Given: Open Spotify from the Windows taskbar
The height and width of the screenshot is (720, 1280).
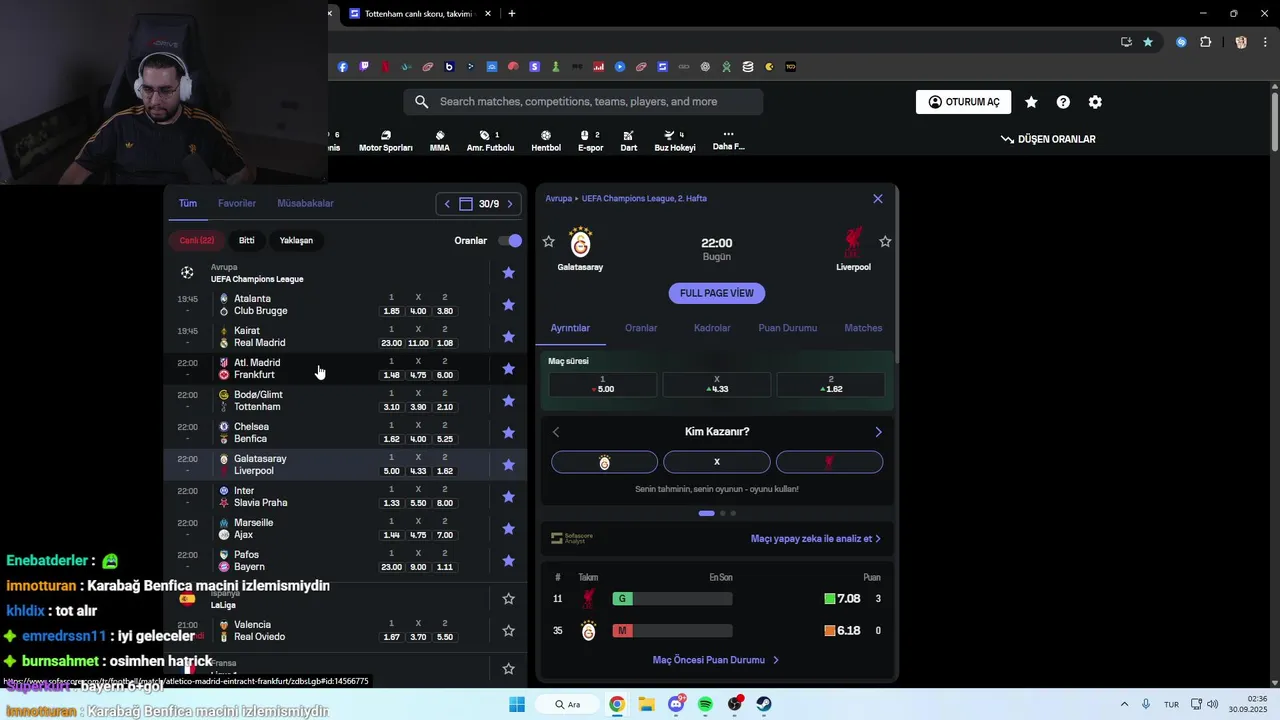Looking at the screenshot, I should click(705, 704).
